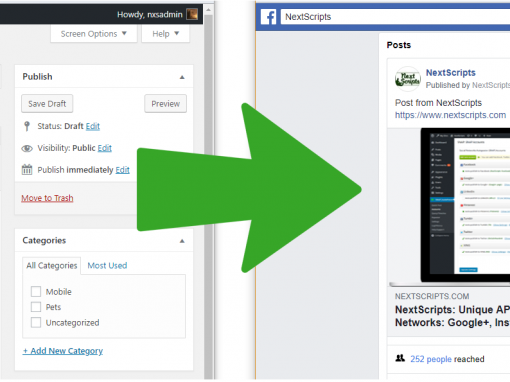Click the Move to Trash link
Viewport: 510px width, 382px height.
[x=47, y=198]
